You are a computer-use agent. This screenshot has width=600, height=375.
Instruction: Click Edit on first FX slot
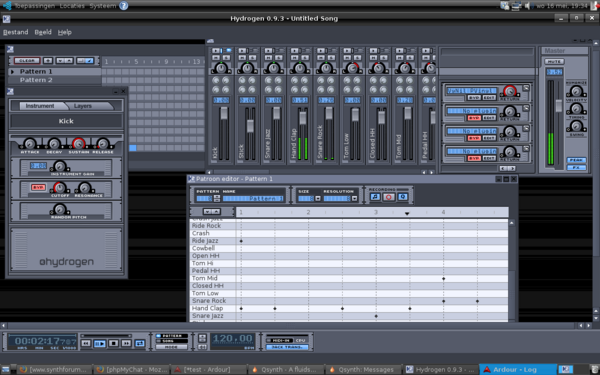point(489,98)
